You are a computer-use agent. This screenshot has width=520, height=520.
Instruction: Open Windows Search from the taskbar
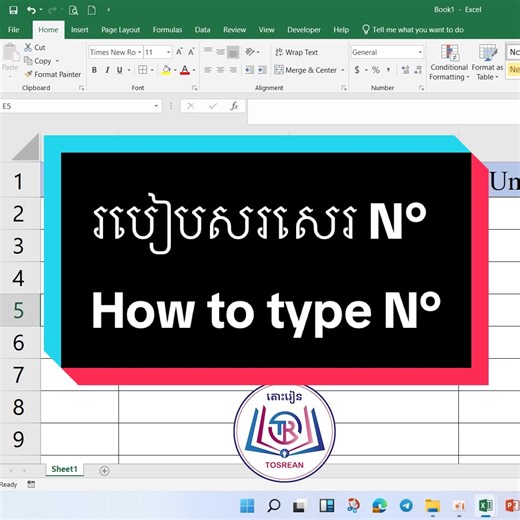[x=274, y=506]
